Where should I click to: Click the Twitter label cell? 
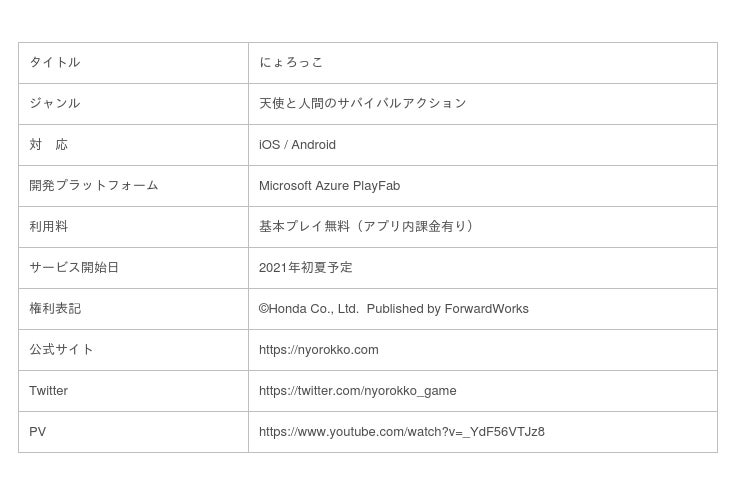tap(48, 391)
